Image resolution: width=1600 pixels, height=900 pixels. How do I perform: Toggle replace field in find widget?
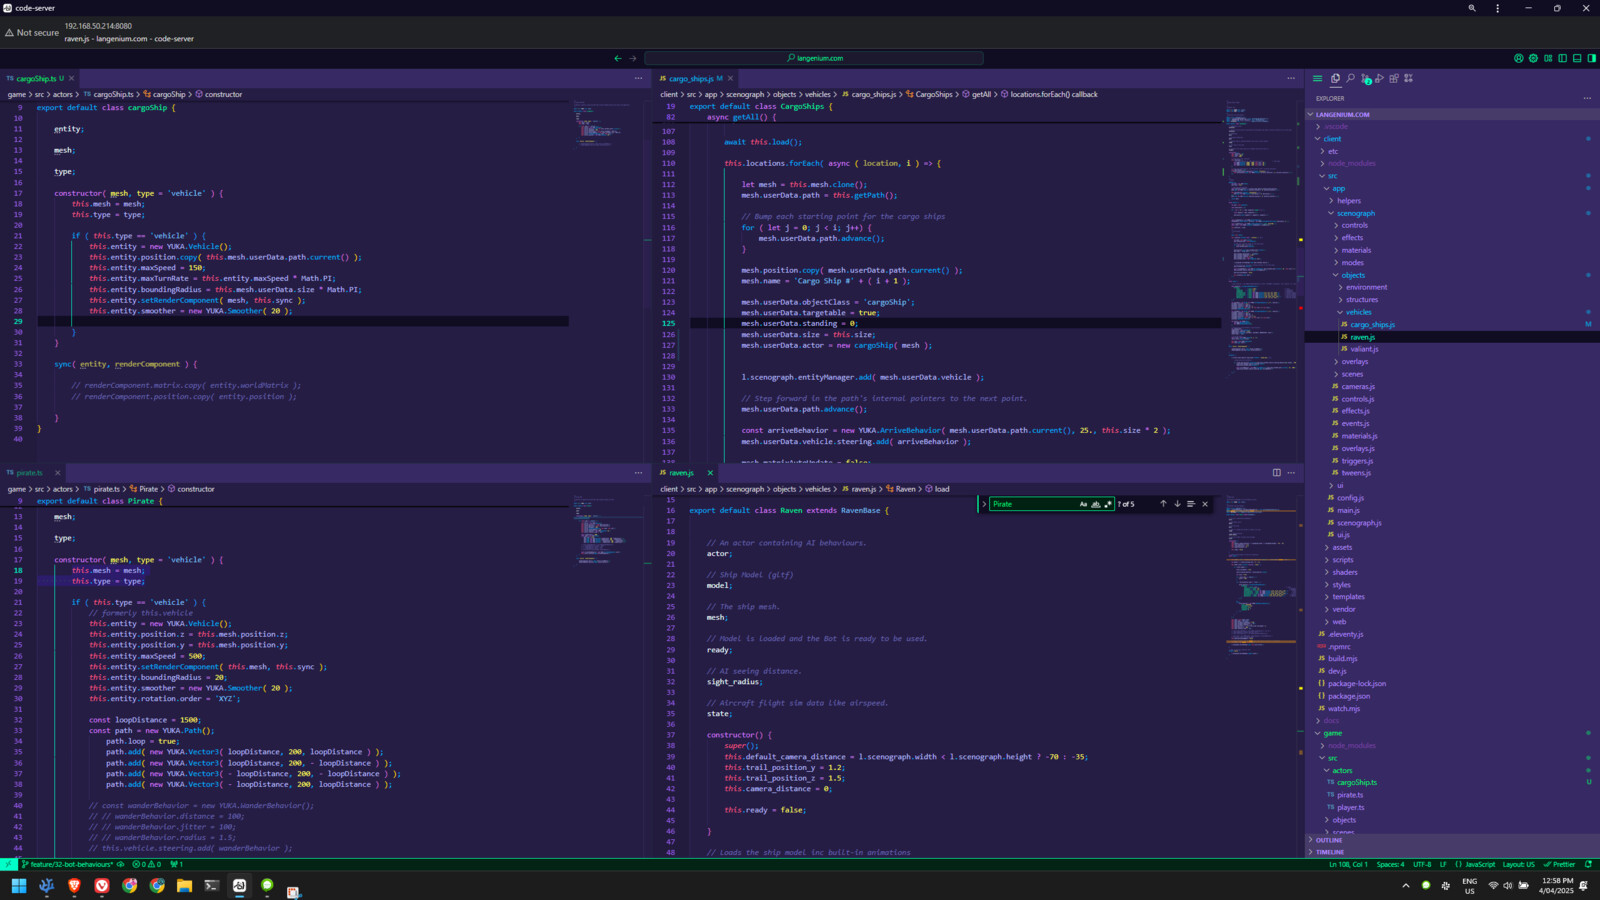tap(984, 504)
